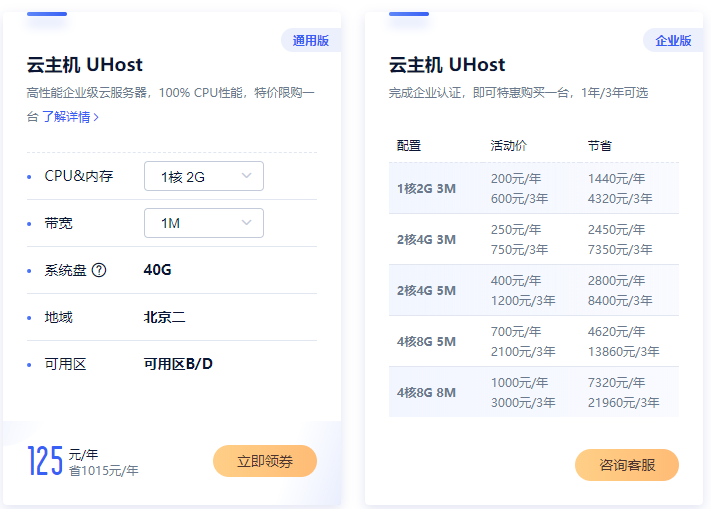Click the 可用区B/D value

[178, 364]
